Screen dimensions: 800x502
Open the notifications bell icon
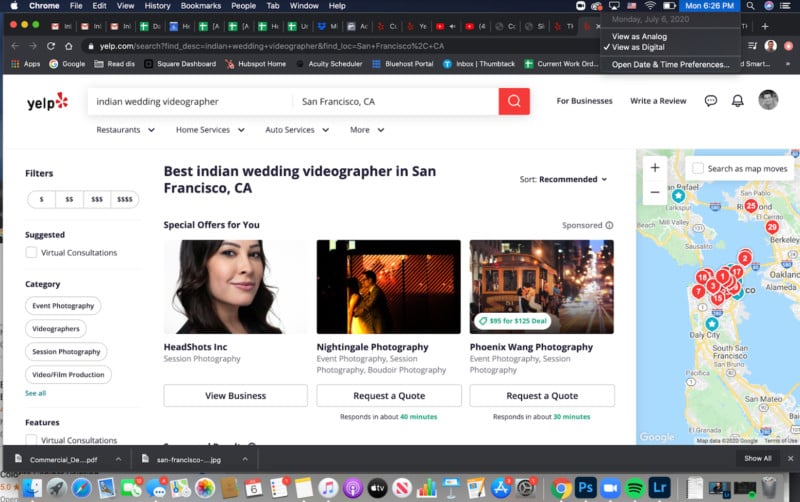(738, 101)
